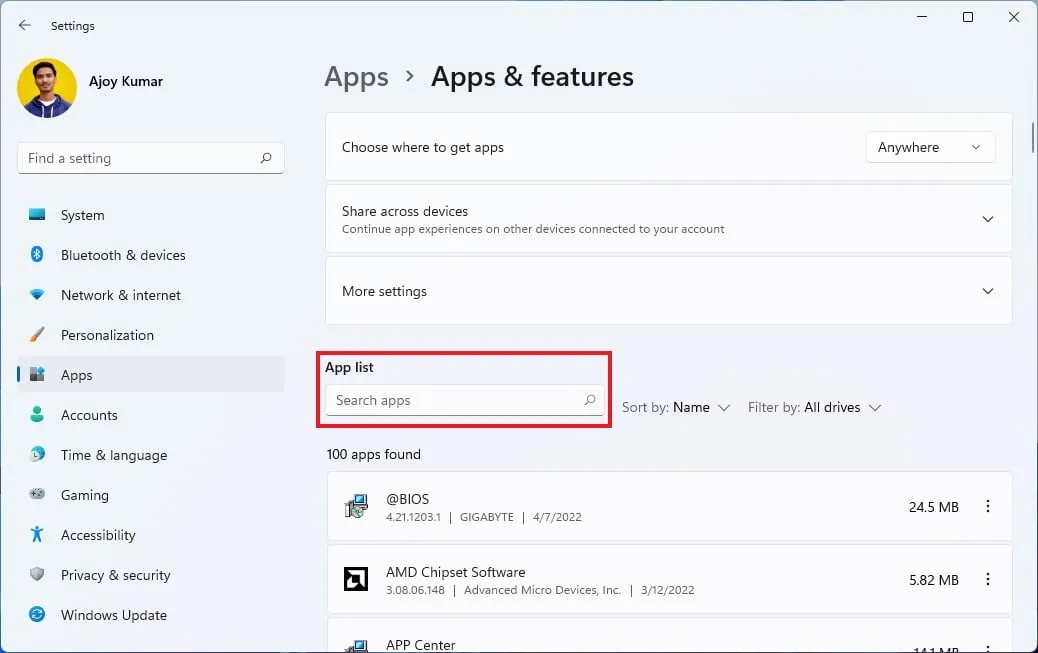Click the magnifier in Search apps box
This screenshot has height=653, width=1038.
[590, 400]
